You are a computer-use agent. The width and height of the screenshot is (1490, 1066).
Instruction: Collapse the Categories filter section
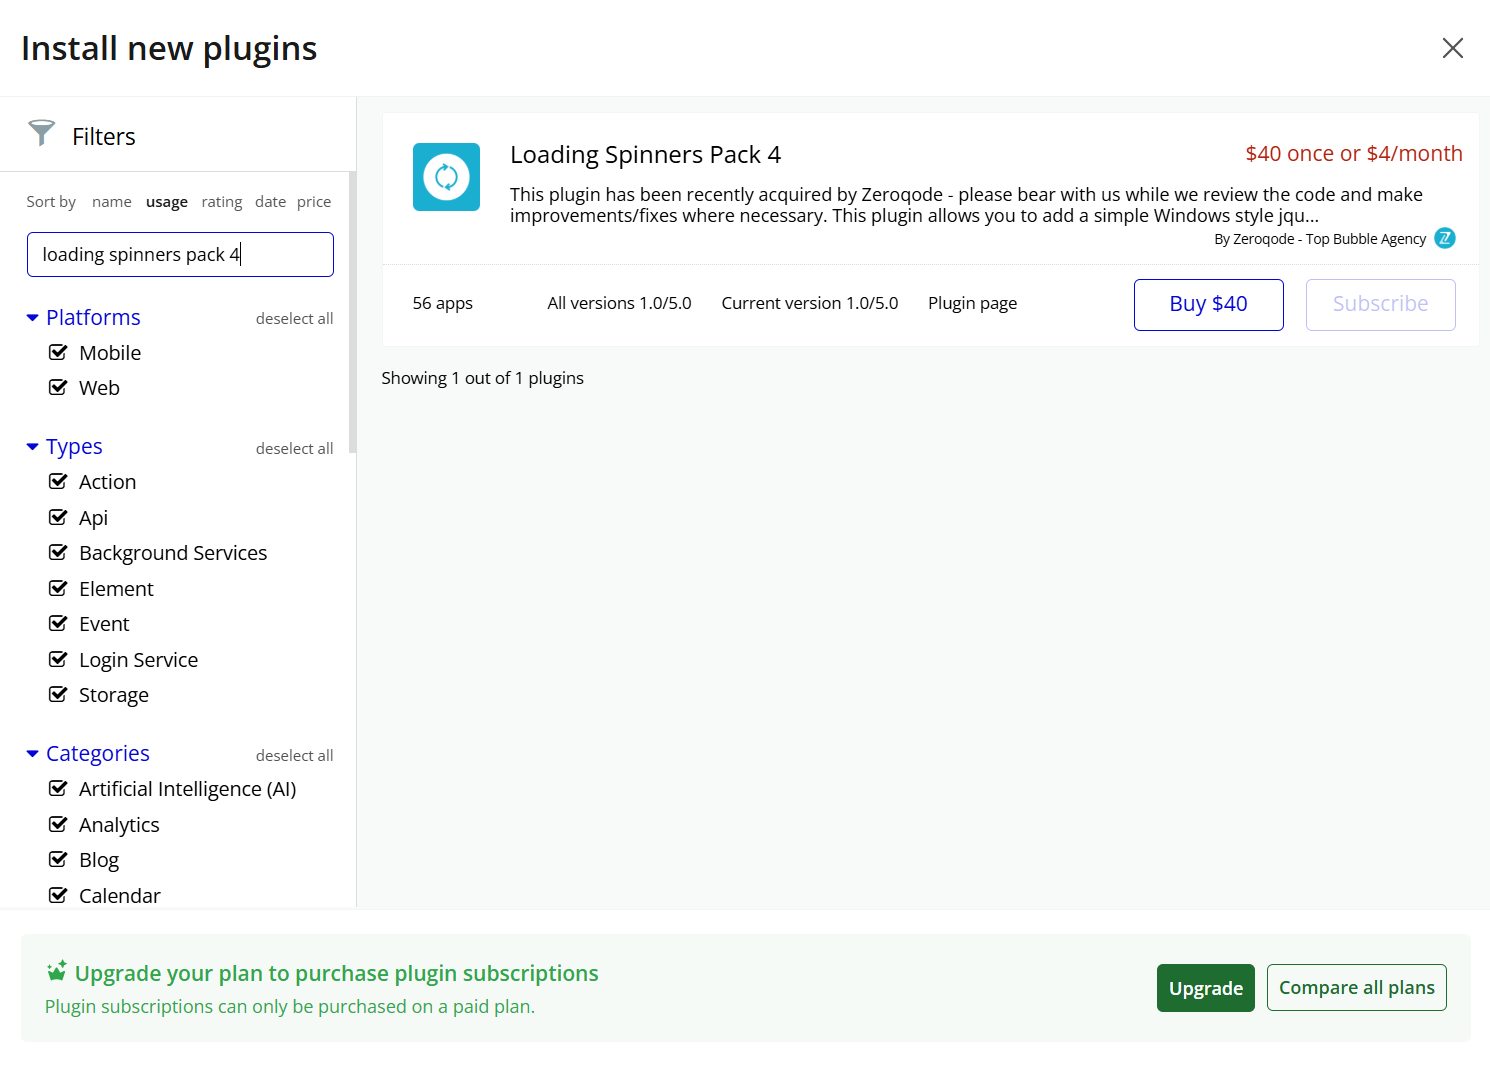[33, 754]
